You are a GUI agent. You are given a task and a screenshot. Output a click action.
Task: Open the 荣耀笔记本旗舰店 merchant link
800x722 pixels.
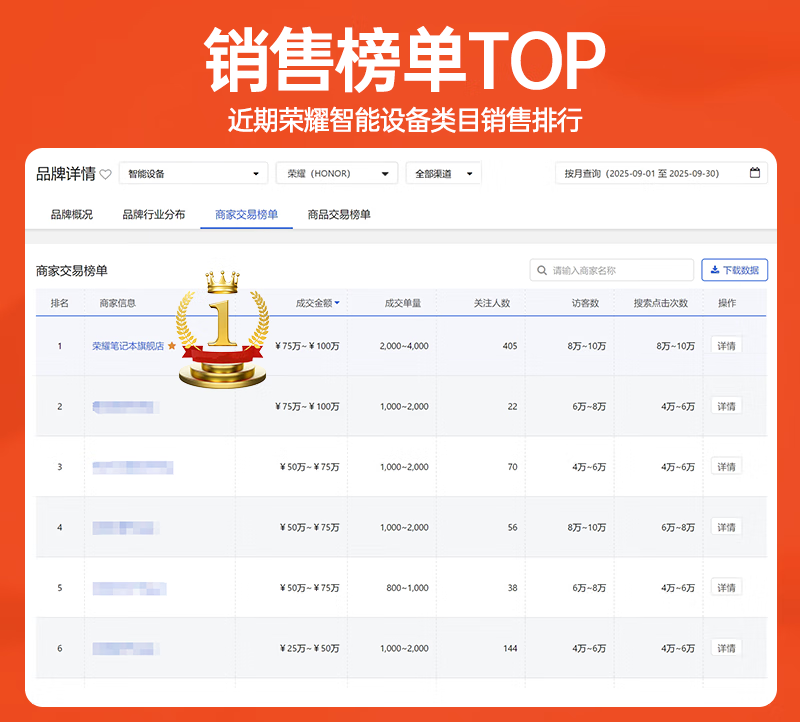[128, 346]
